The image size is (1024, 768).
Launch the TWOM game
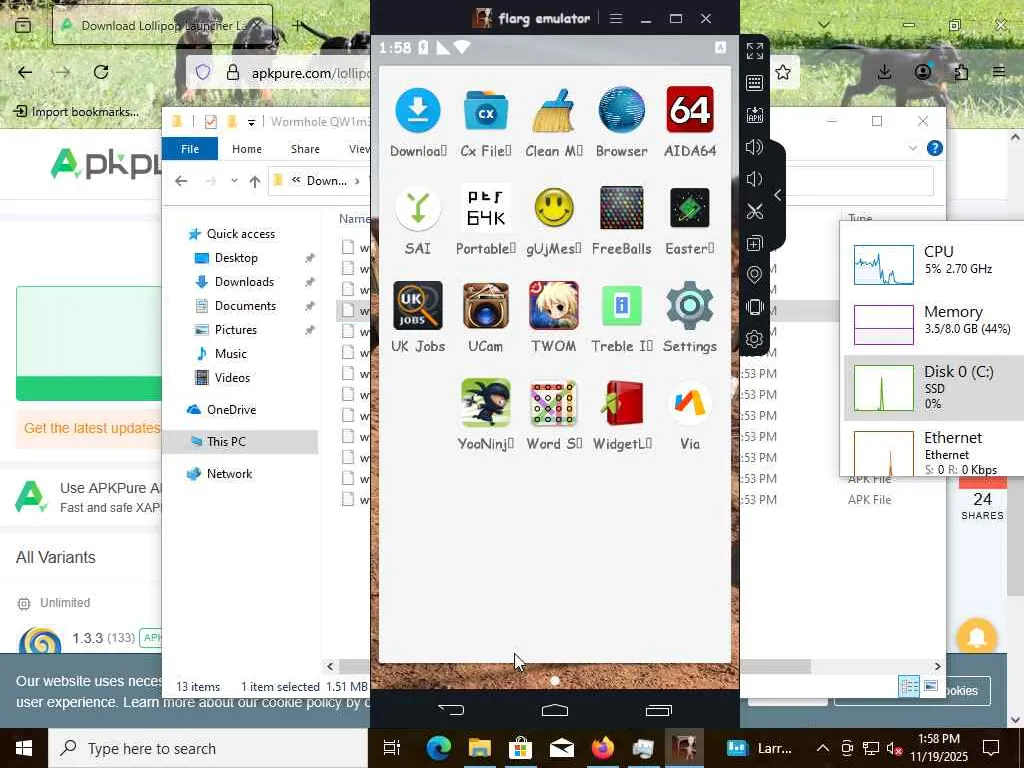click(x=554, y=306)
